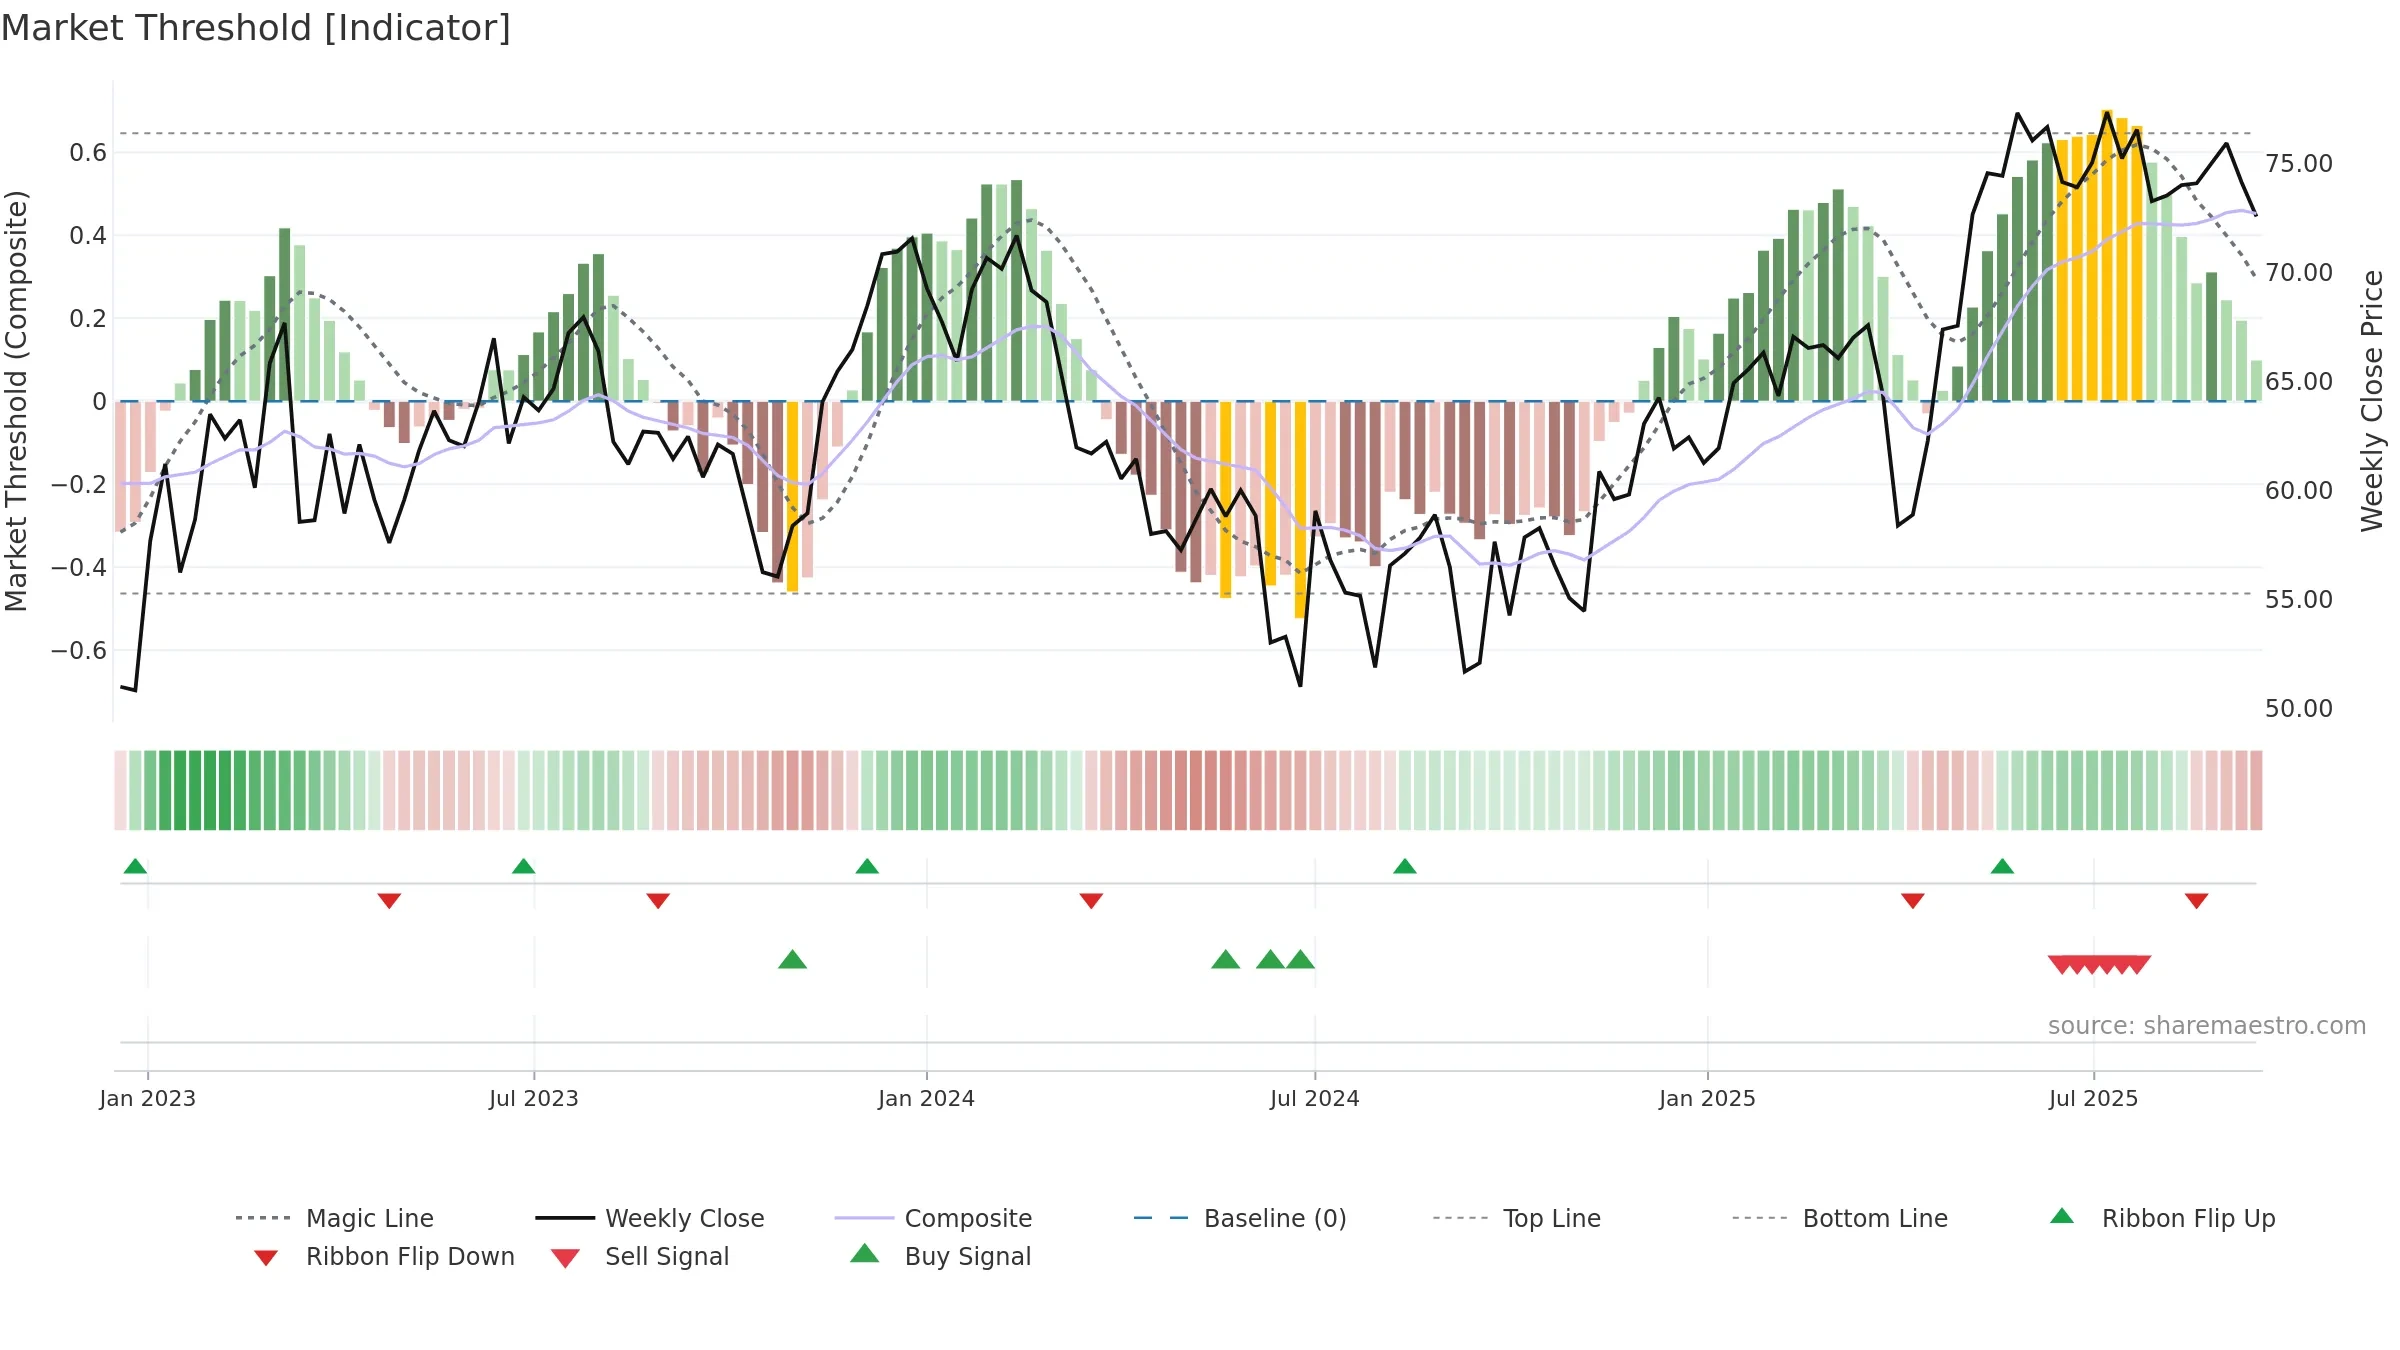Click the ribbon flip down marker after Jul 2023

658,901
